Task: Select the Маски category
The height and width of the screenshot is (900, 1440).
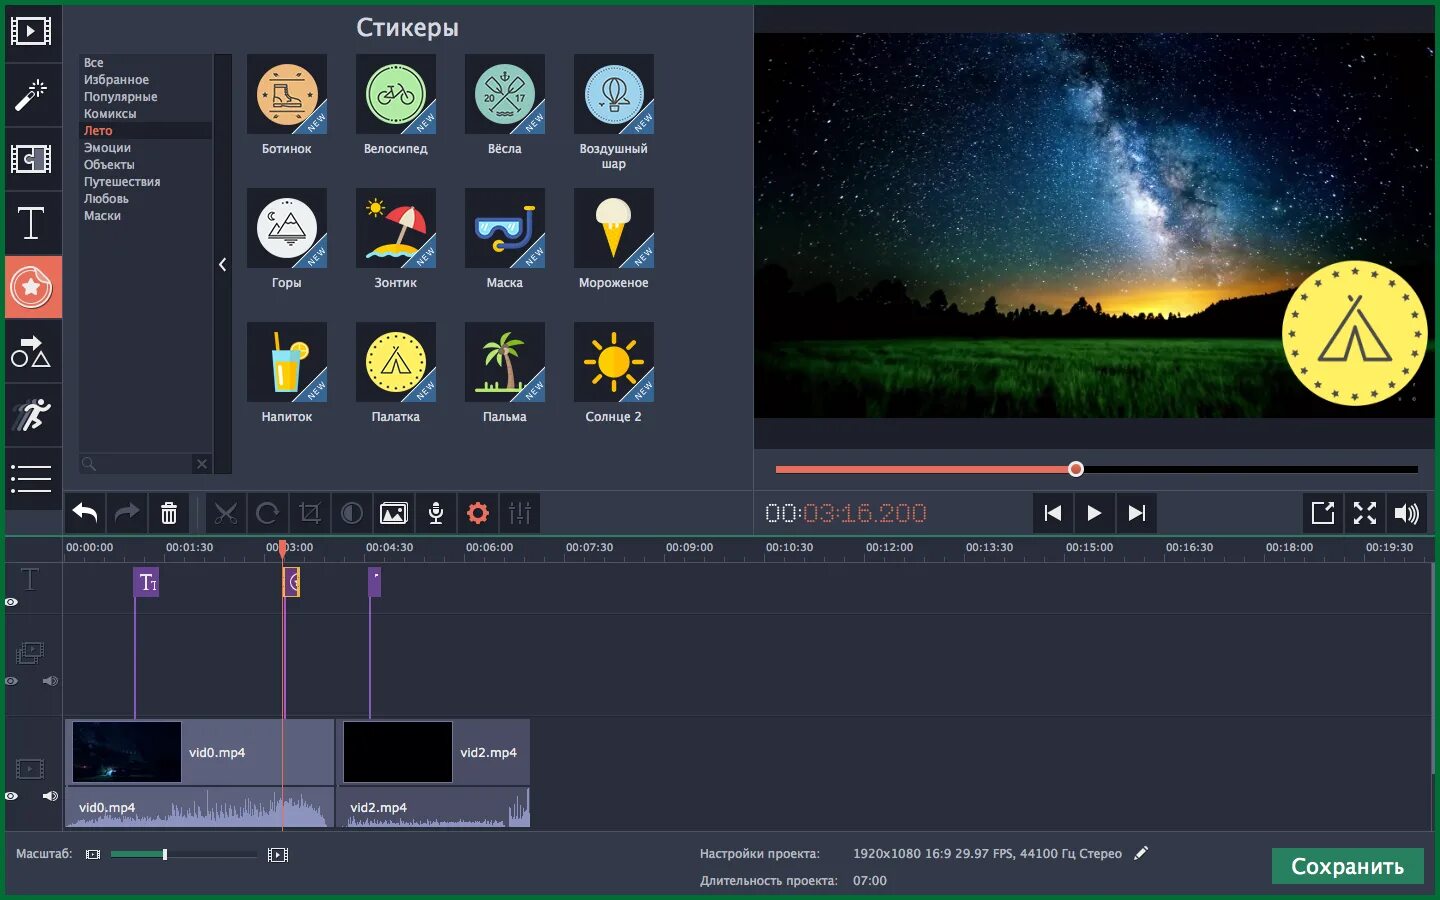Action: tap(102, 216)
